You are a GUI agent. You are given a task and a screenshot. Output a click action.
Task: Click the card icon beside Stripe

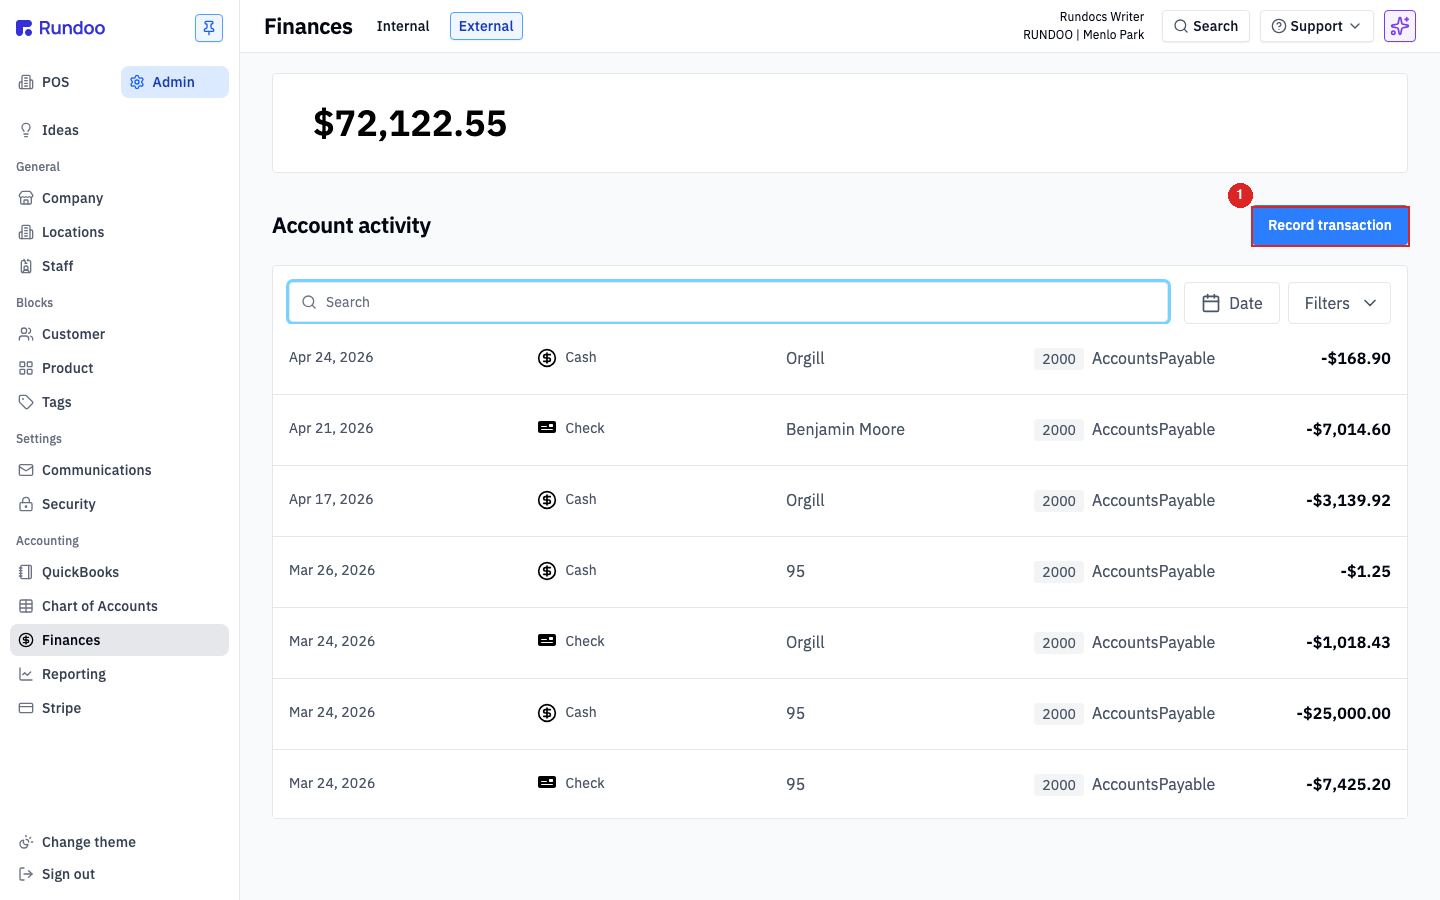click(26, 708)
